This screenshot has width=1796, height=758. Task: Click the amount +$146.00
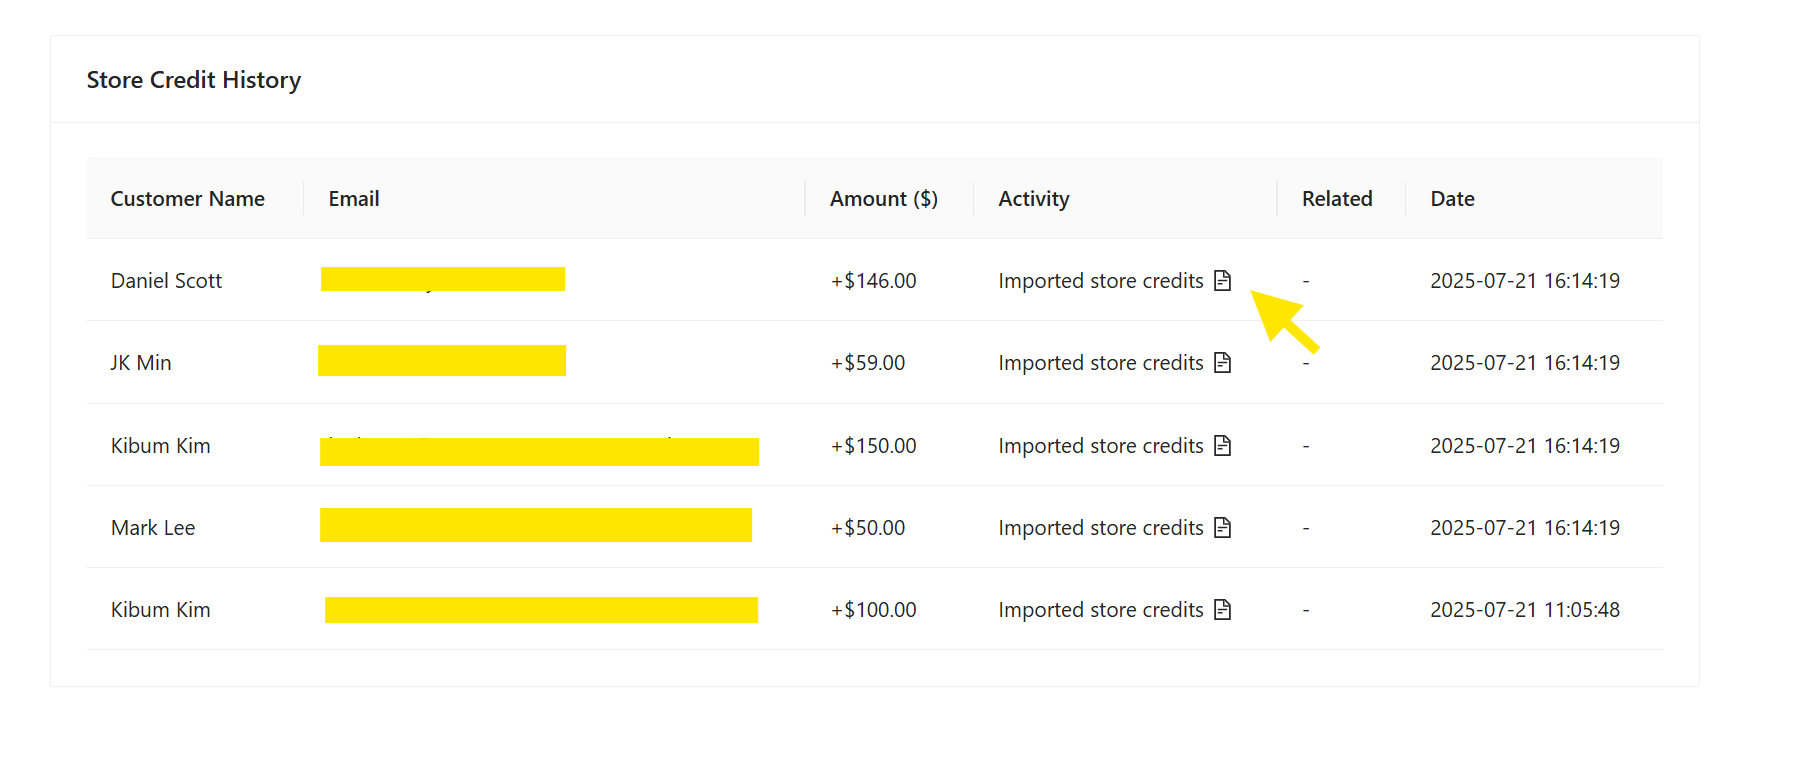(874, 281)
